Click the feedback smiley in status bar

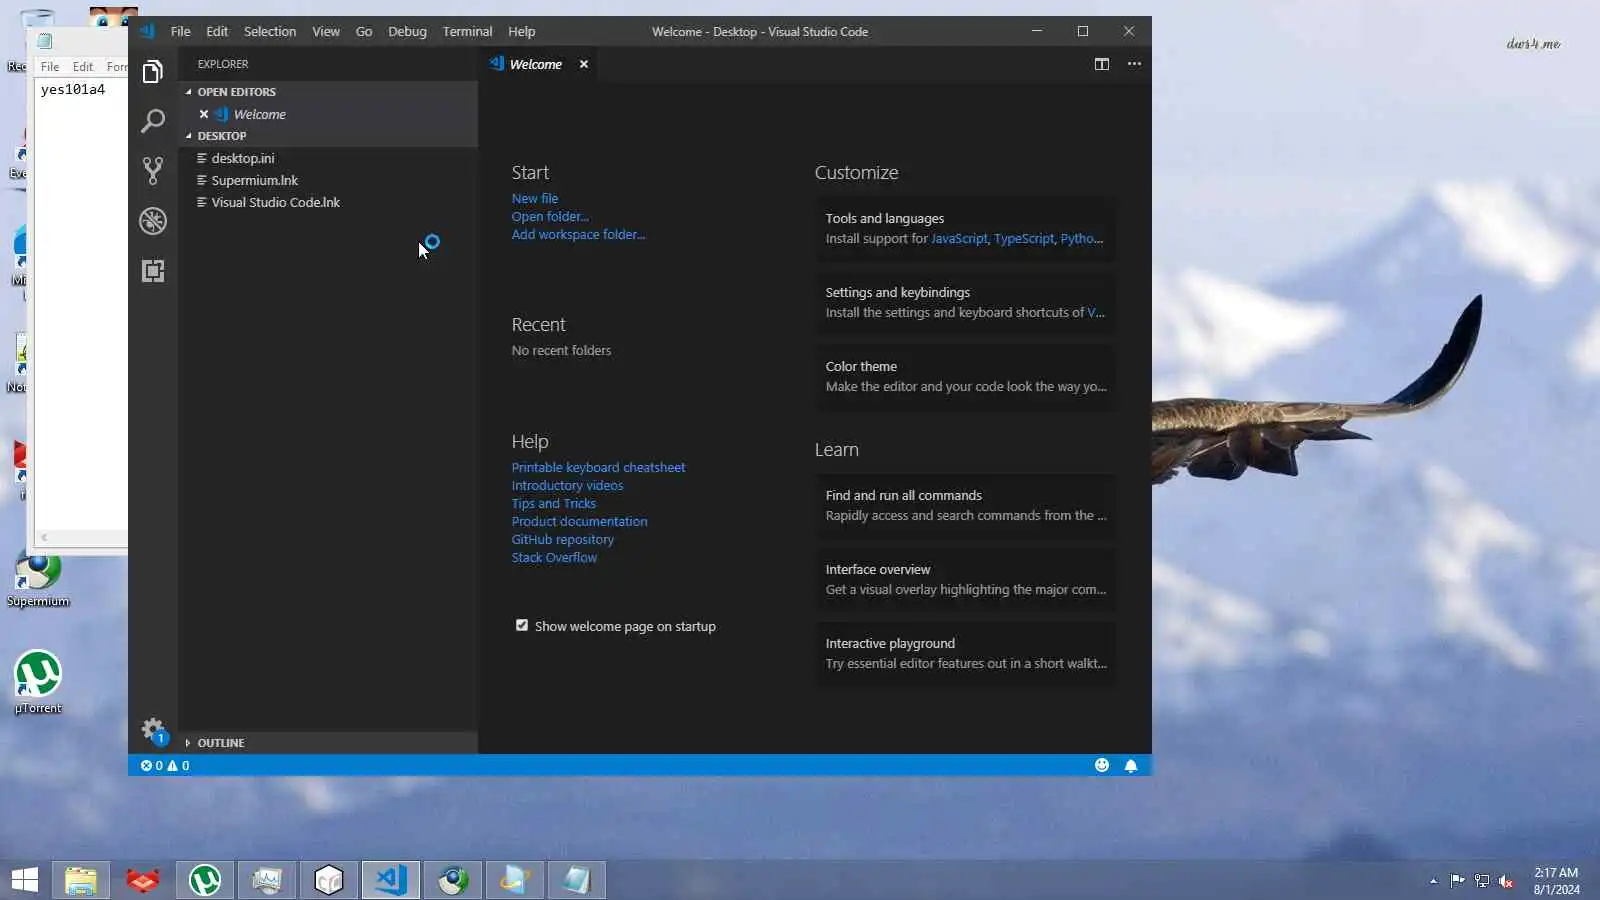click(1102, 765)
